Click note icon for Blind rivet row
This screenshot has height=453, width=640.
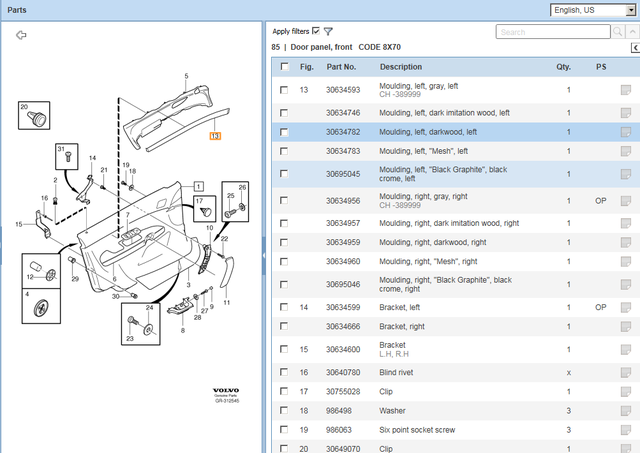pos(625,371)
